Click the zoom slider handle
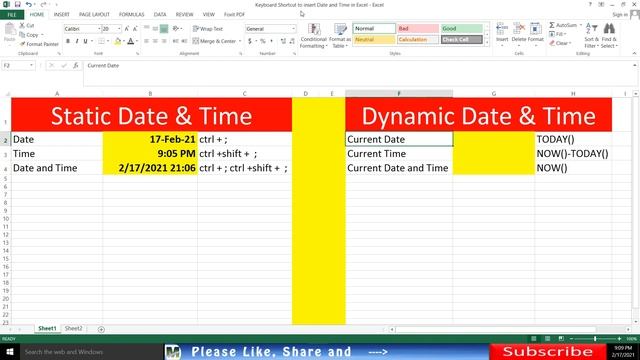 point(595,339)
